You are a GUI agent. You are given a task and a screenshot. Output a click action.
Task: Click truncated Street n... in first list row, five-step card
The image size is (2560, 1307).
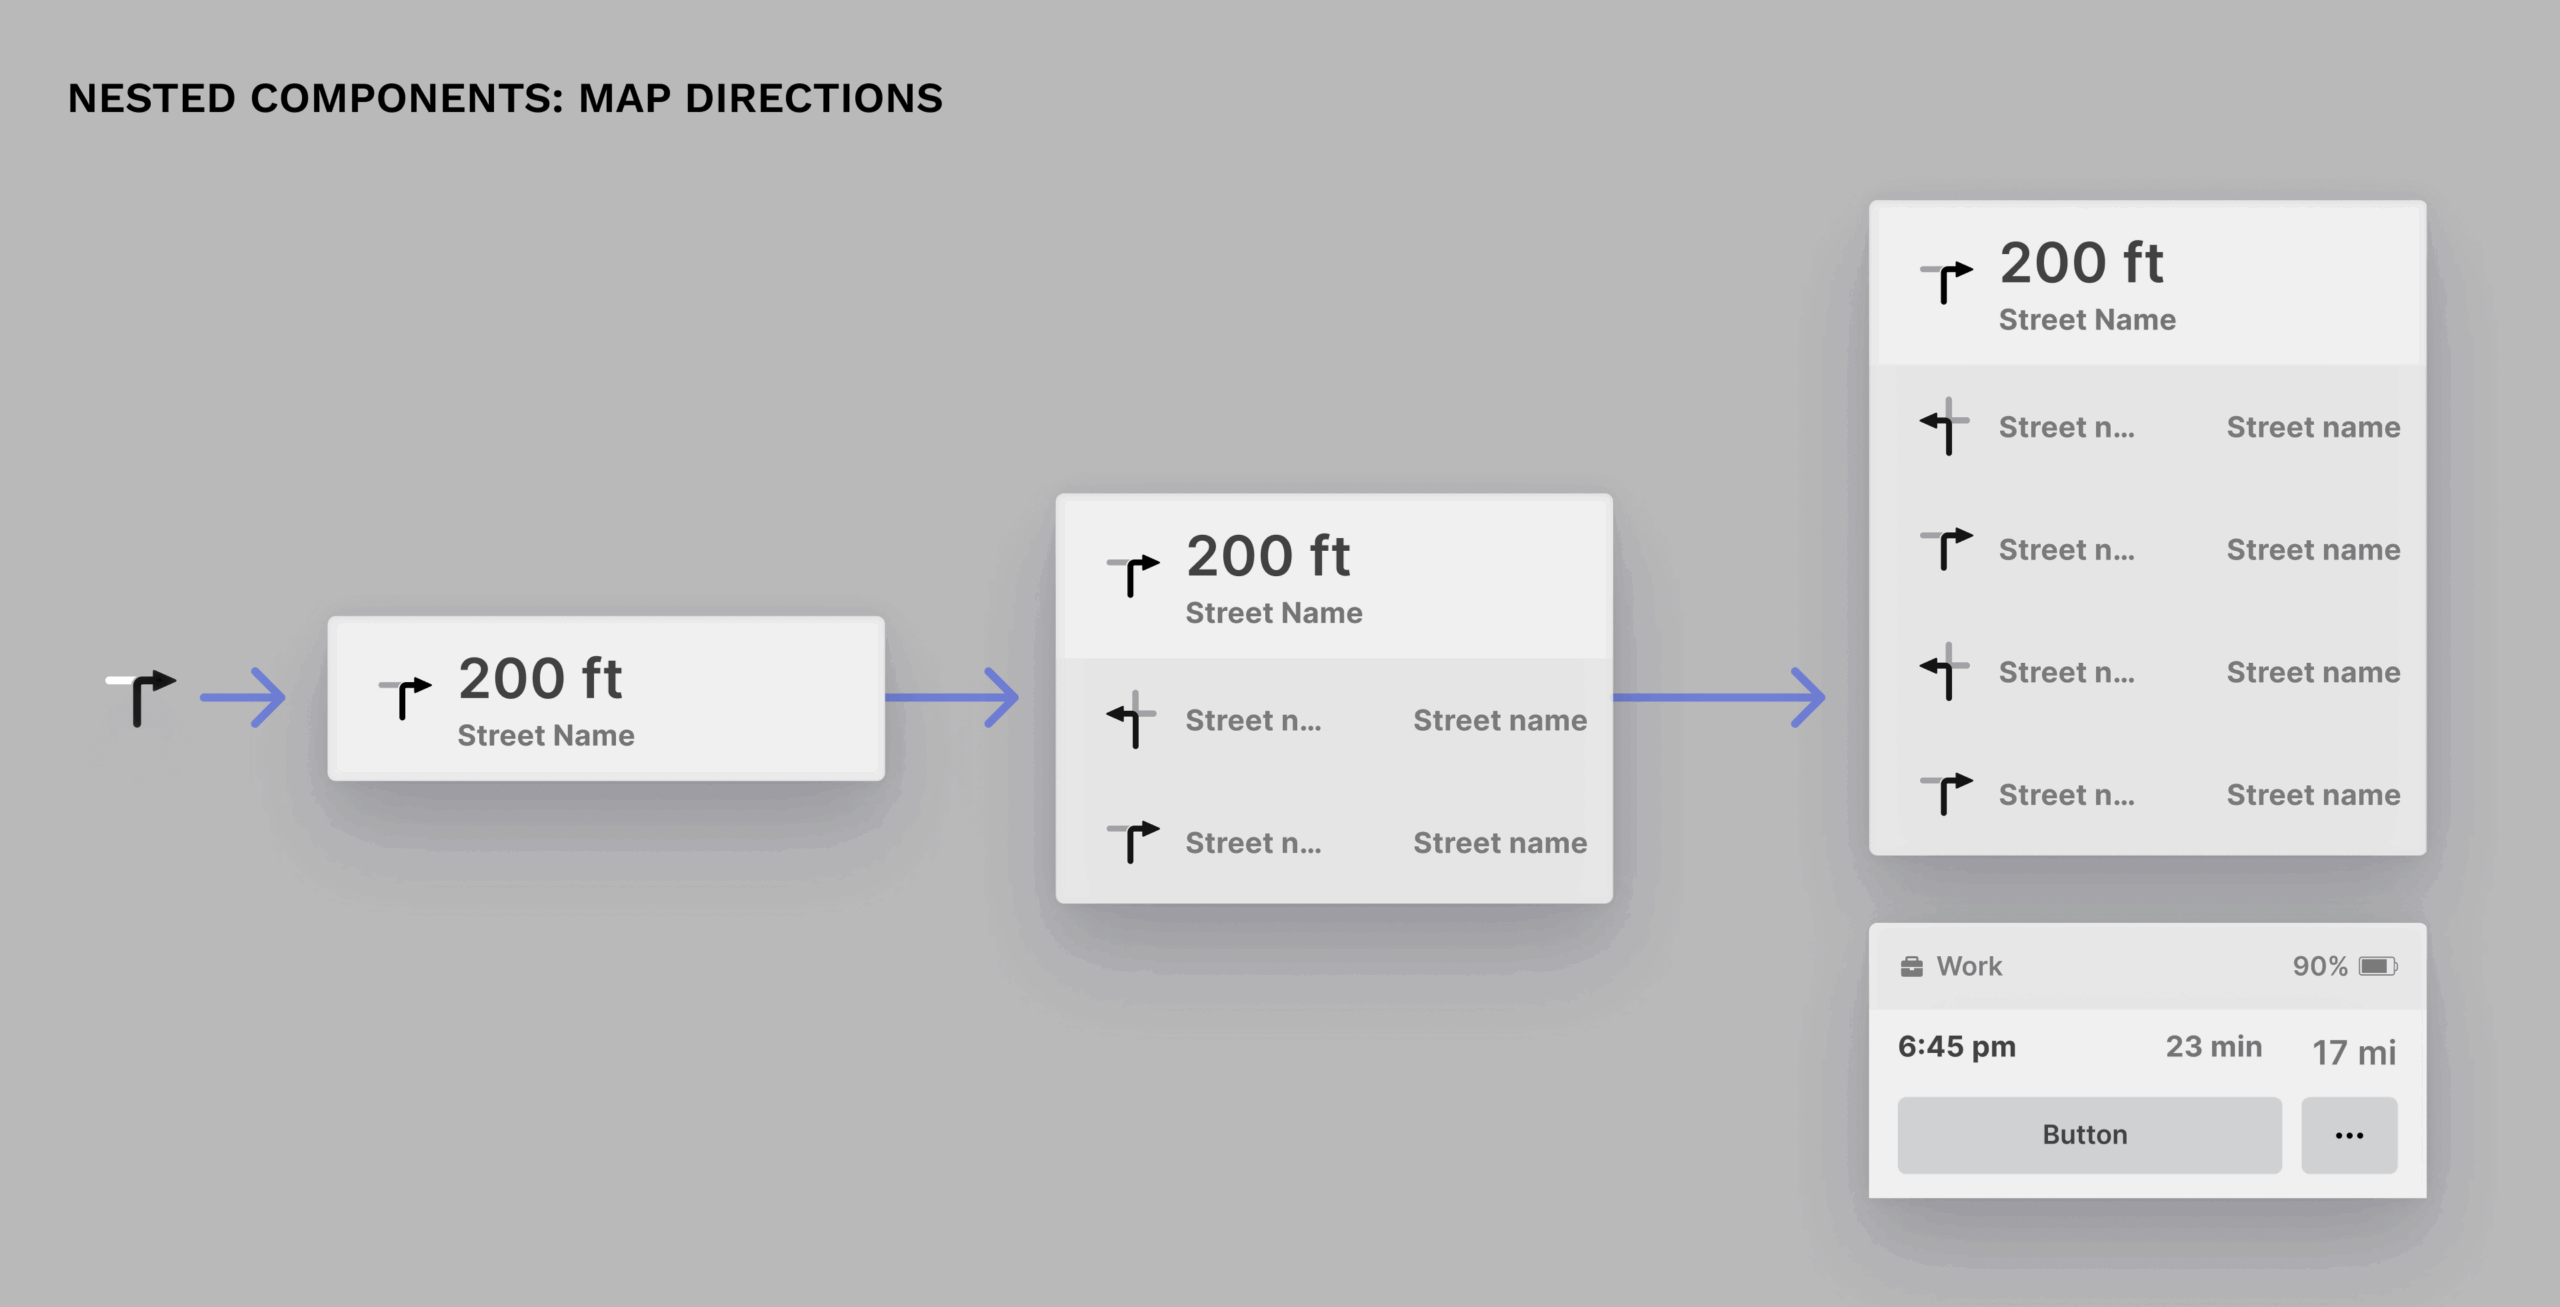(x=2066, y=427)
